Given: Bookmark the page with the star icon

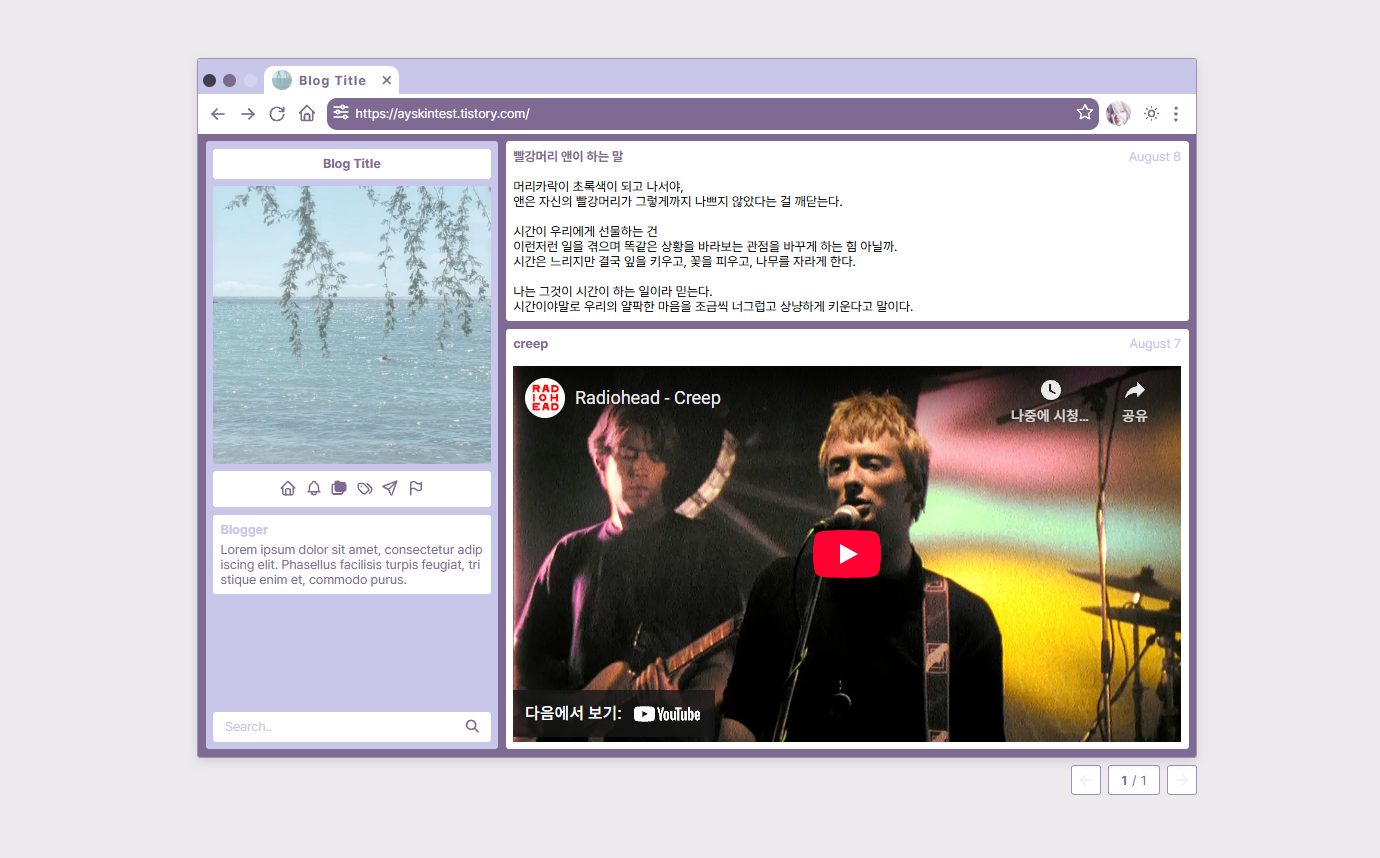Looking at the screenshot, I should (1085, 112).
